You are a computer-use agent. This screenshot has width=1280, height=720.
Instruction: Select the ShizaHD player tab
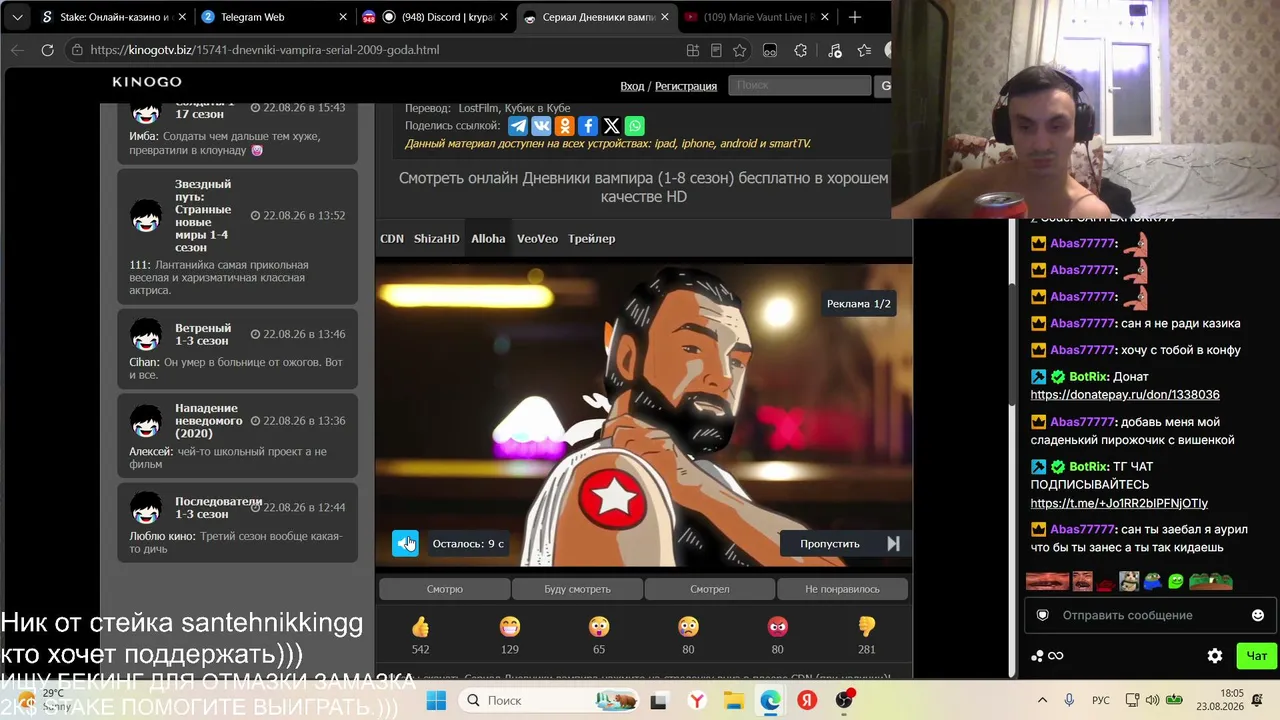[436, 239]
